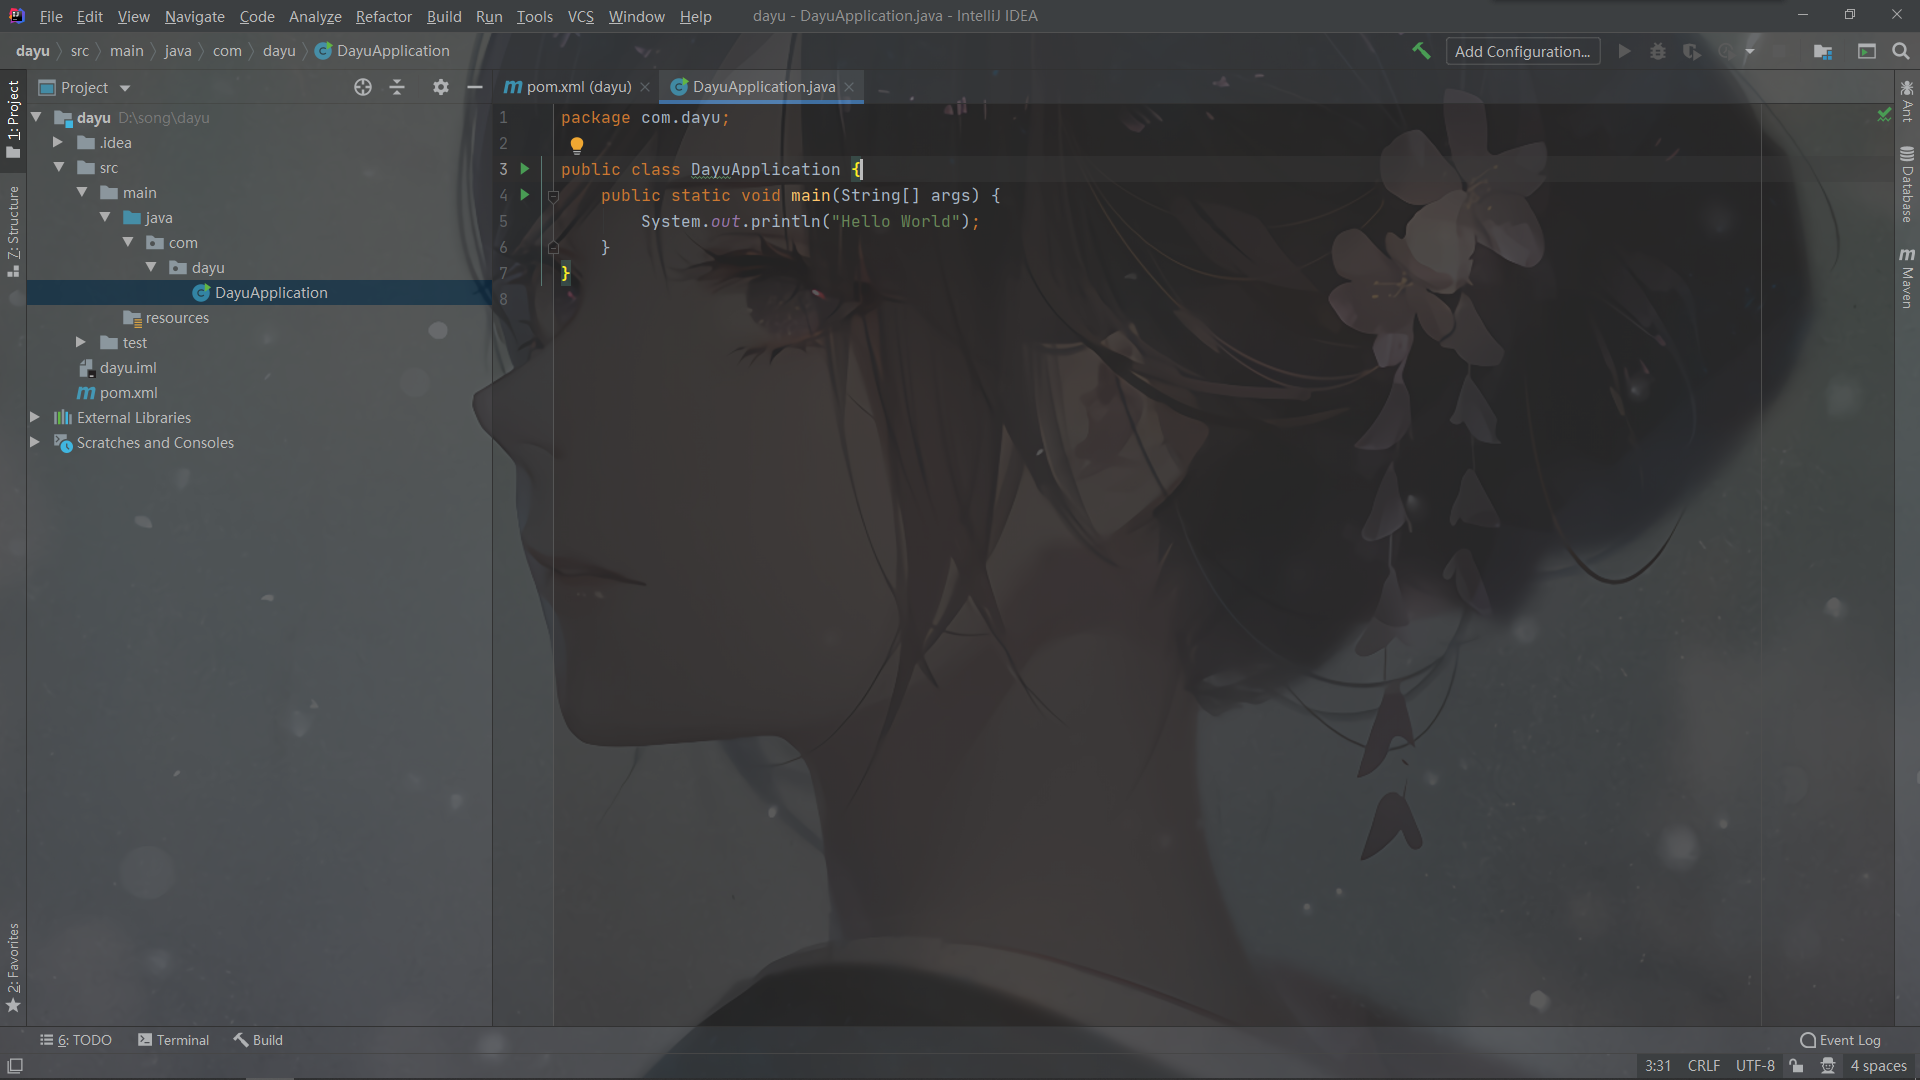Expand the .idea folder
Viewport: 1920px width, 1080px height.
pos(58,142)
